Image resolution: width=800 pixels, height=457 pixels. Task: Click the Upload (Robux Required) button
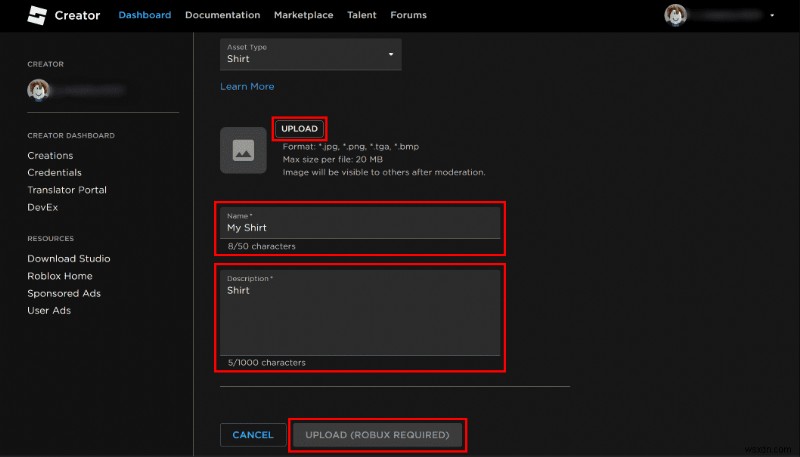point(377,435)
